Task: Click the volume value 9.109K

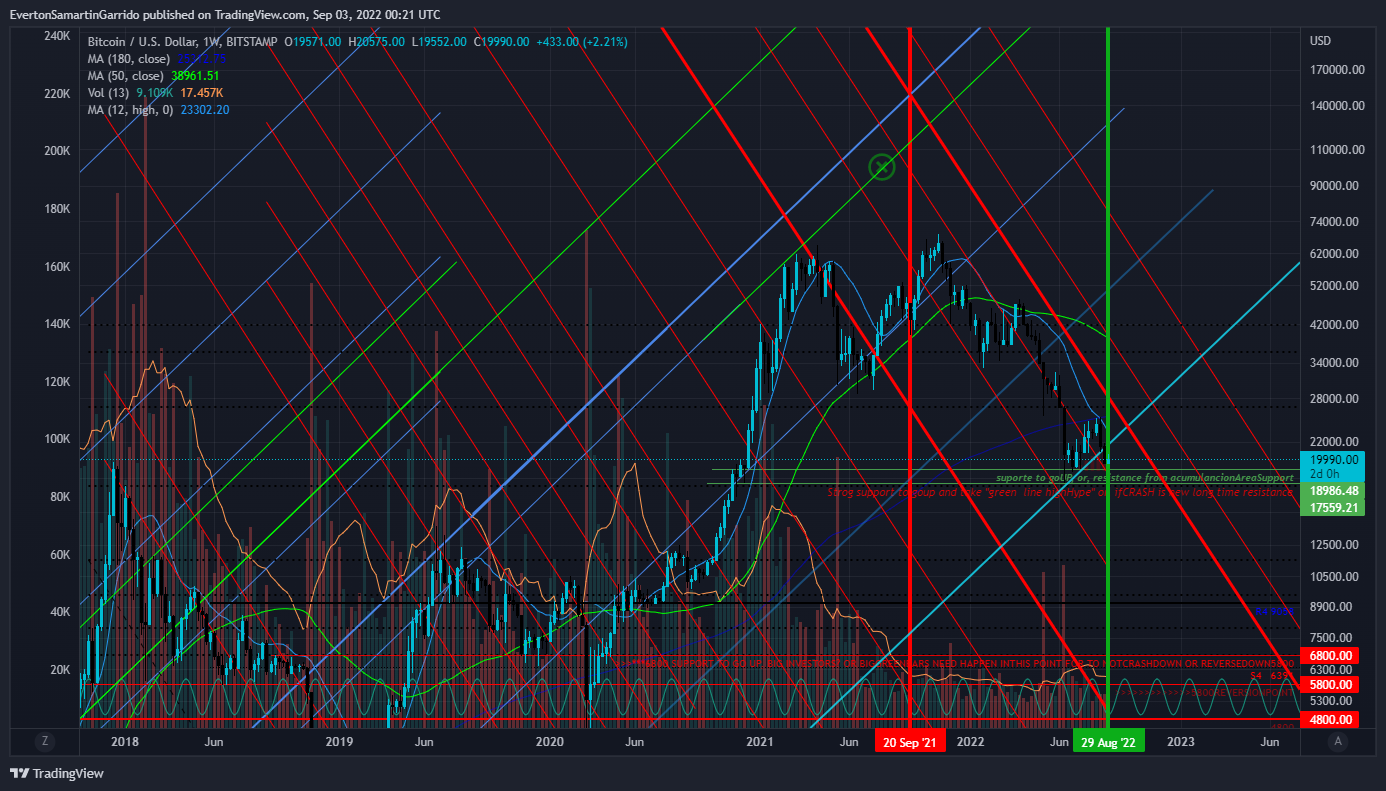Action: pos(155,93)
